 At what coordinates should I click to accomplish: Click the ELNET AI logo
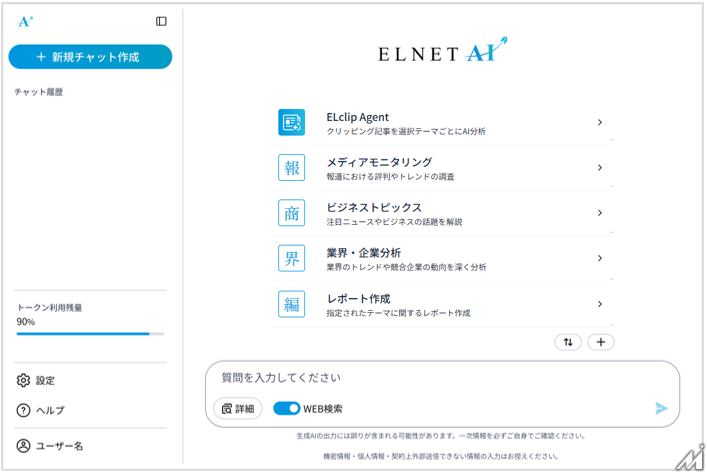tap(443, 50)
